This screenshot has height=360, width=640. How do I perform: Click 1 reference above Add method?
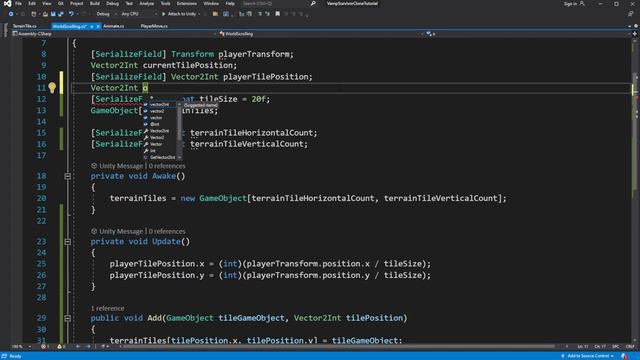[107, 308]
